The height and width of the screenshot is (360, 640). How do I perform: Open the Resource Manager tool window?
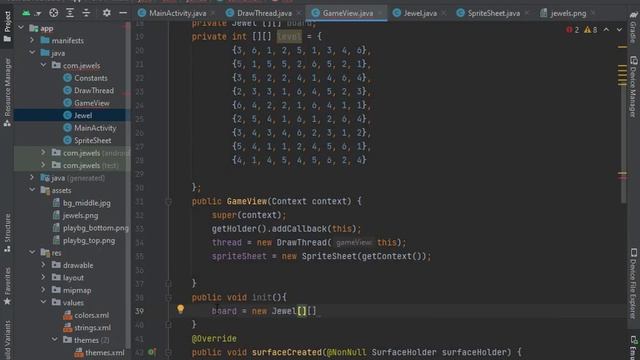pos(7,92)
